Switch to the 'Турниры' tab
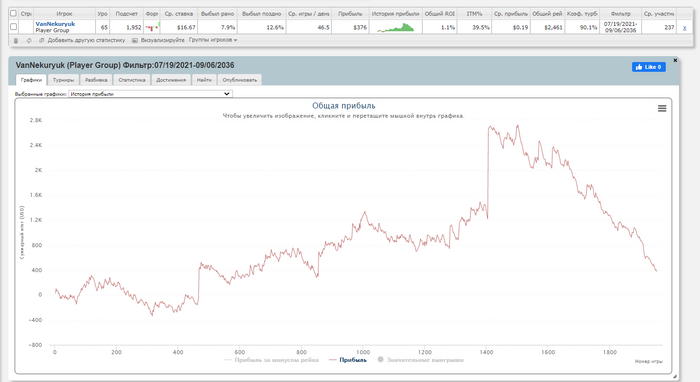The height and width of the screenshot is (382, 700). coord(63,80)
